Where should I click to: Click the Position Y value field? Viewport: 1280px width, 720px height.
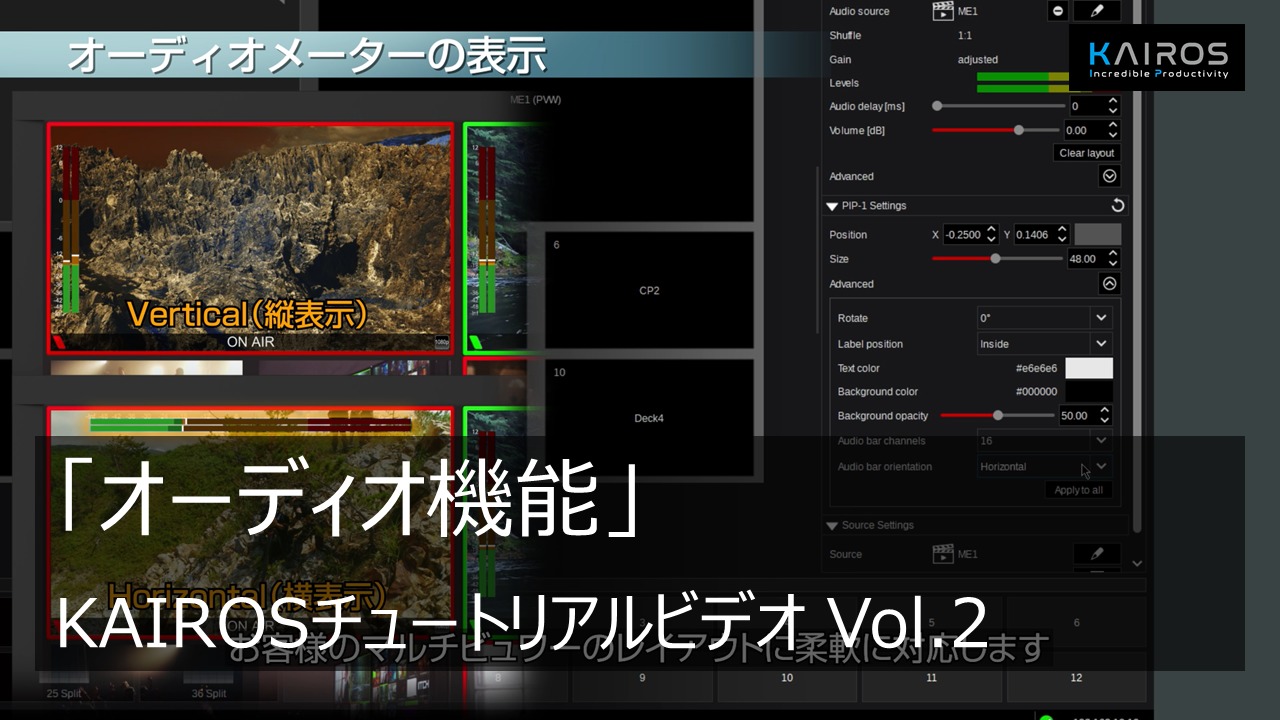[x=1034, y=234]
